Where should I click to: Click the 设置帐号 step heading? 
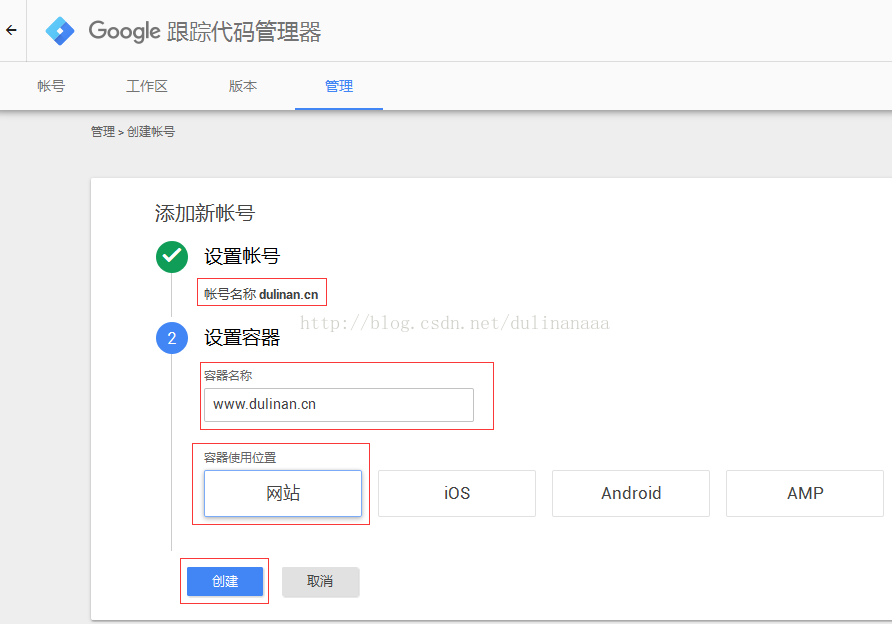pos(242,257)
